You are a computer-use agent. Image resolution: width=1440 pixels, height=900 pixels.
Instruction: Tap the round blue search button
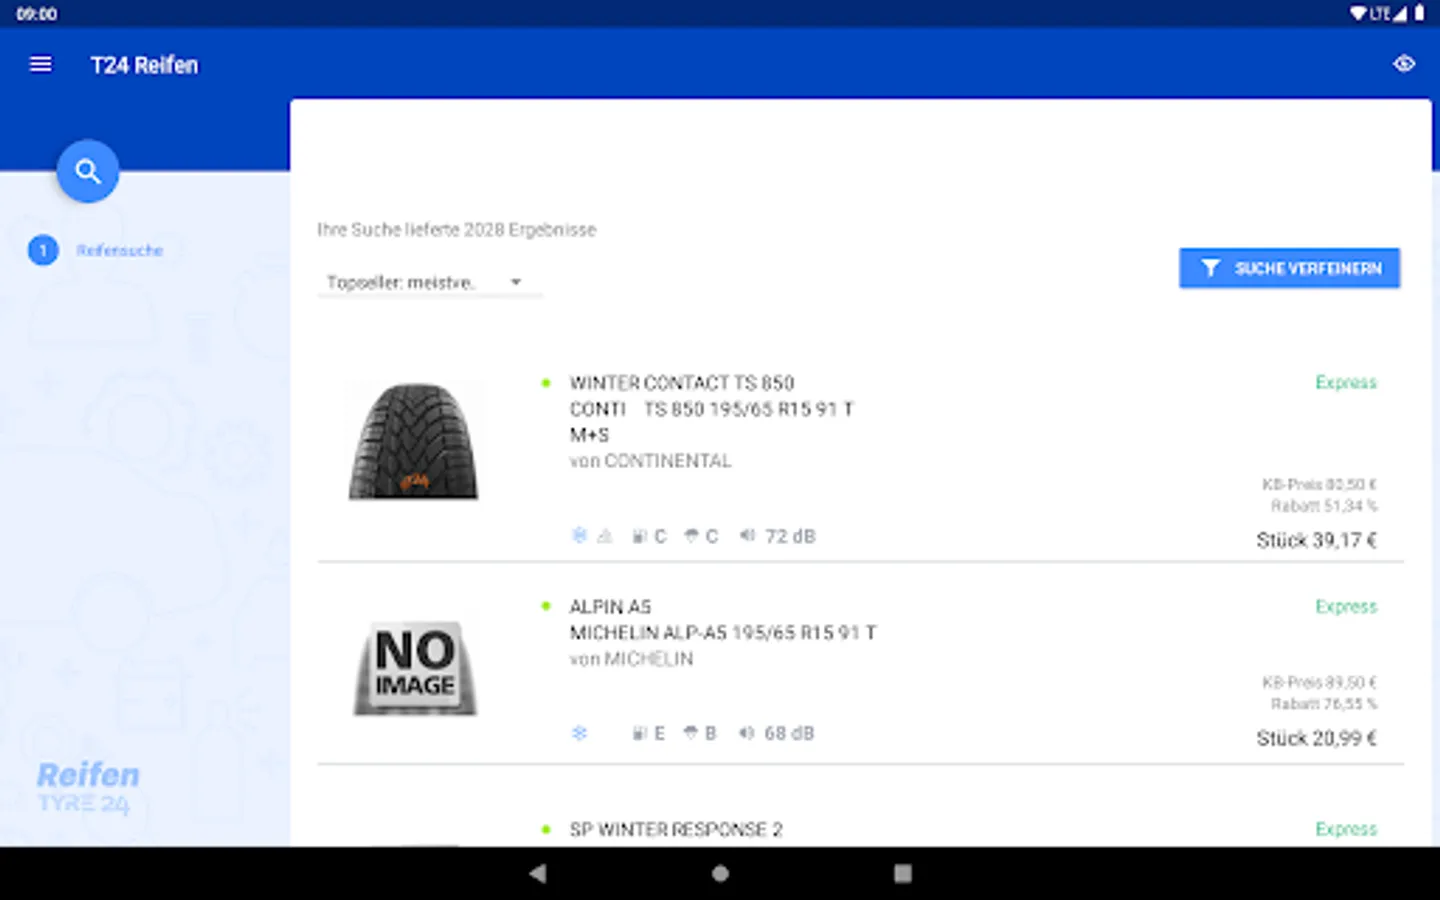(x=88, y=171)
